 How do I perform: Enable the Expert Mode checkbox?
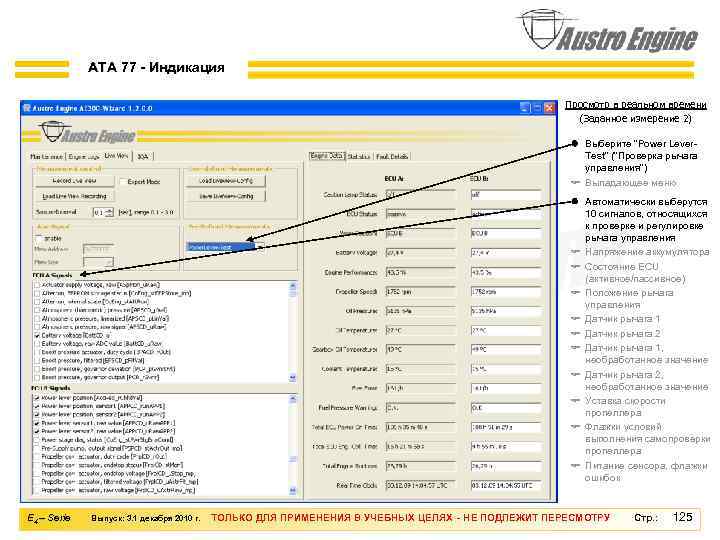coord(122,182)
